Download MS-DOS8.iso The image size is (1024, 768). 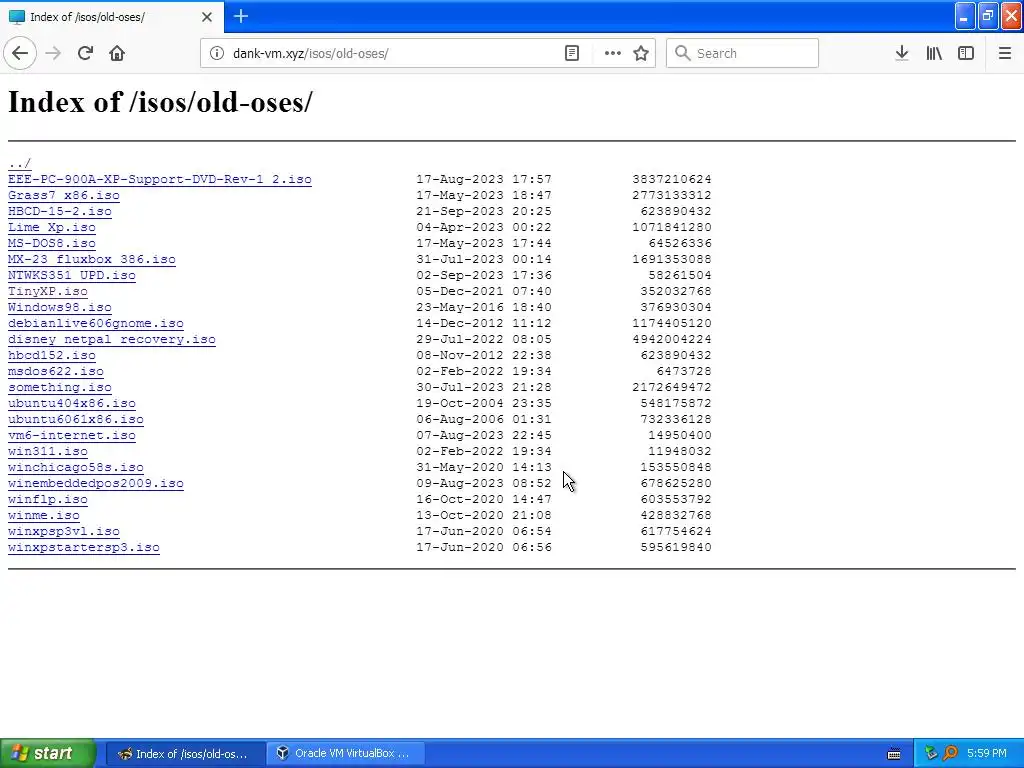pyautogui.click(x=52, y=243)
